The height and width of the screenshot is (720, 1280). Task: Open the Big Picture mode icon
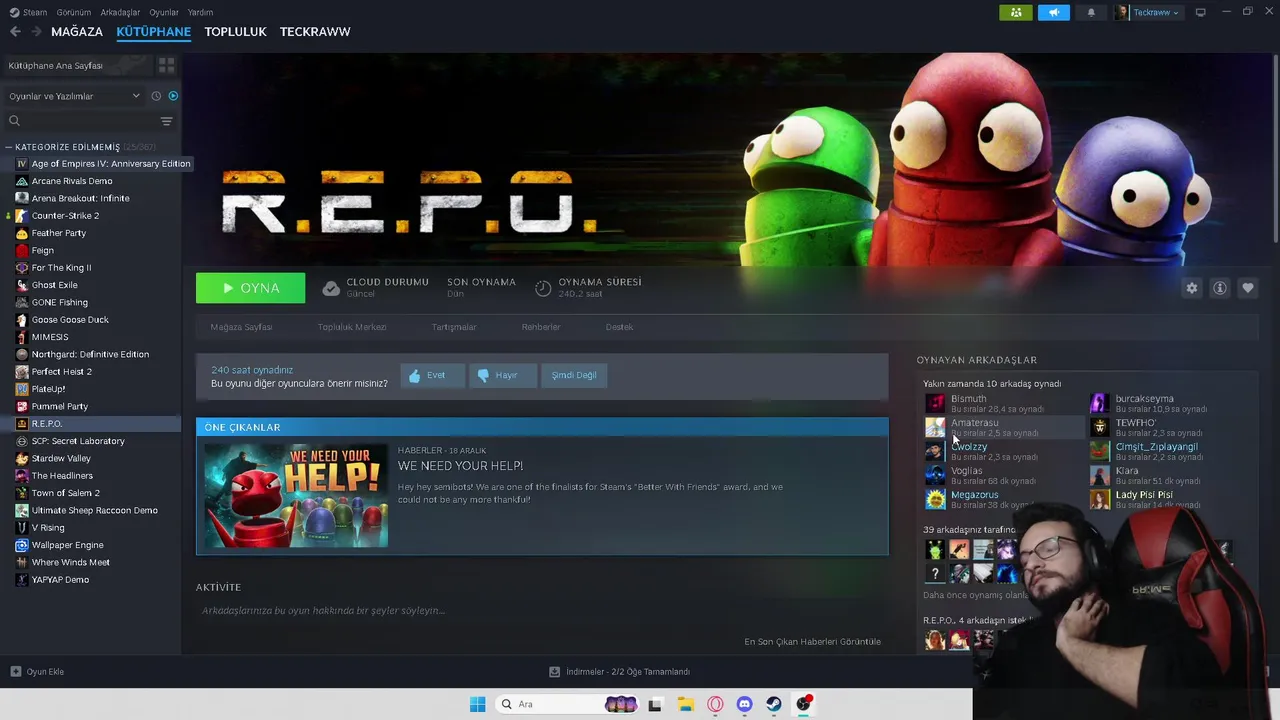click(x=1200, y=12)
